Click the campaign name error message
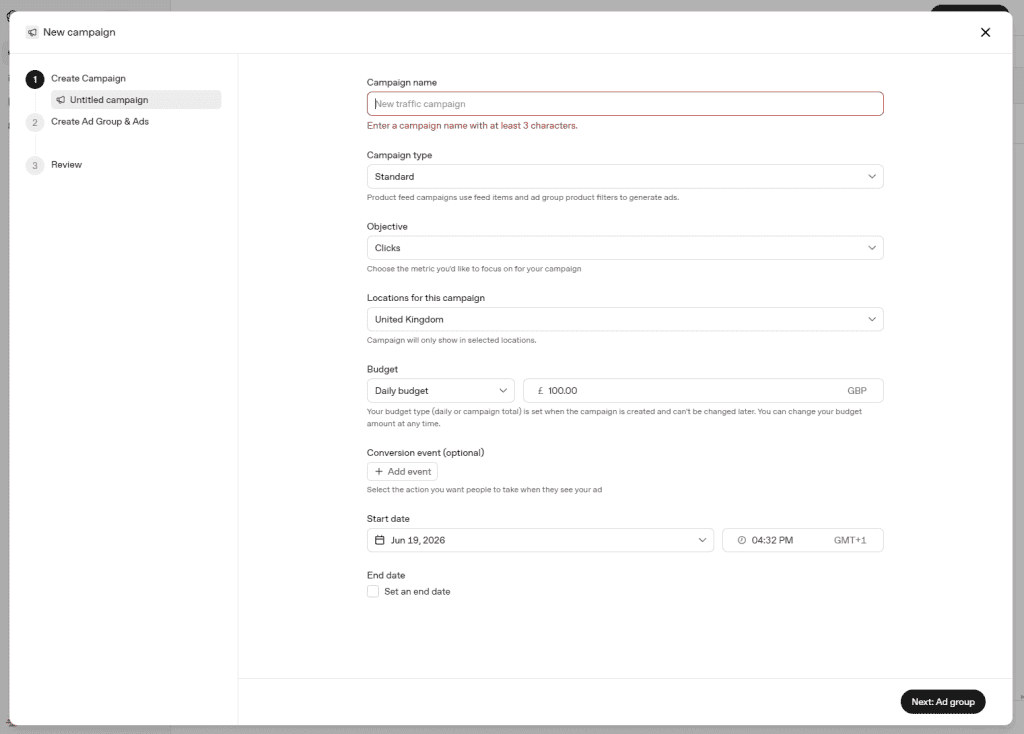Image resolution: width=1024 pixels, height=734 pixels. point(472,125)
